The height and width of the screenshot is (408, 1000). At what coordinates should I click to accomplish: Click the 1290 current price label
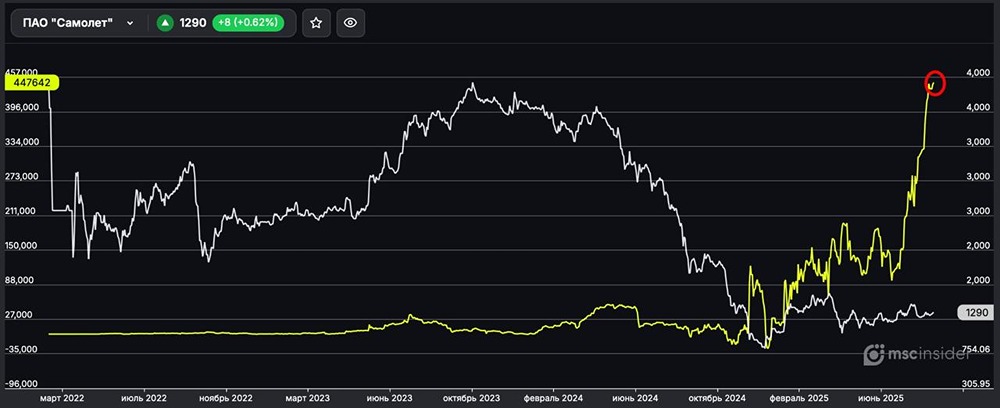point(976,312)
